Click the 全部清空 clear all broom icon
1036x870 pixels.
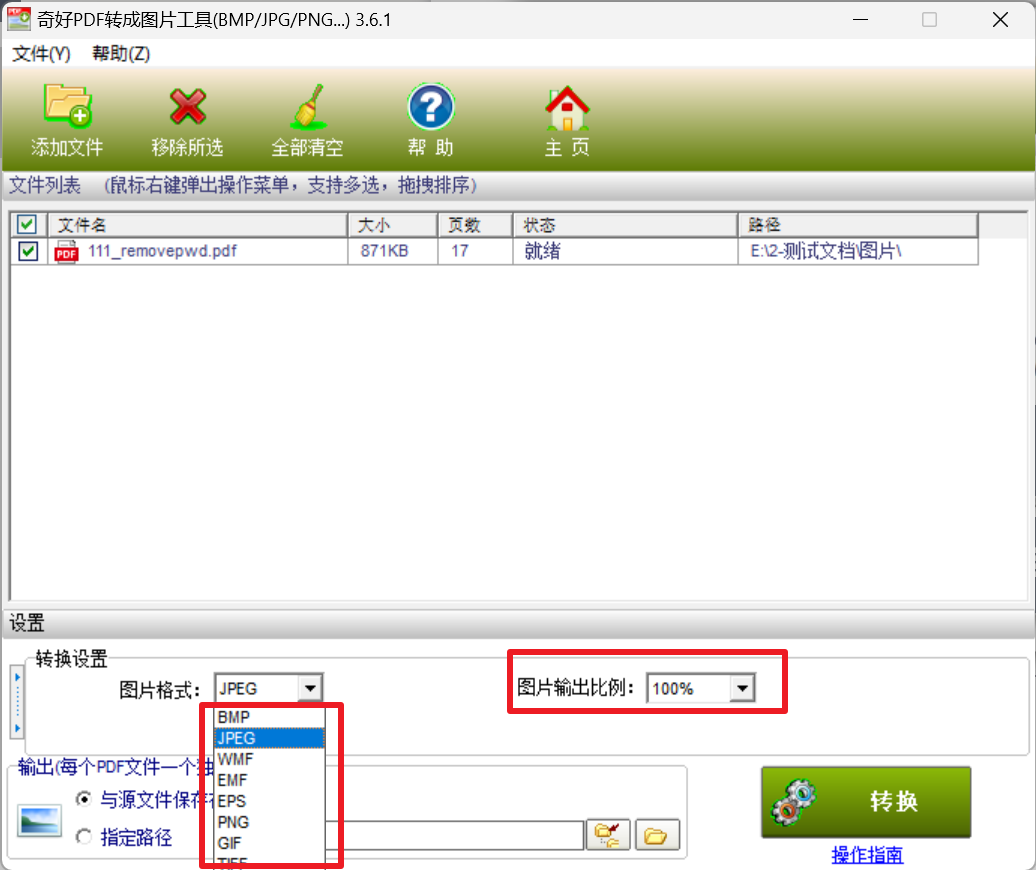point(308,106)
